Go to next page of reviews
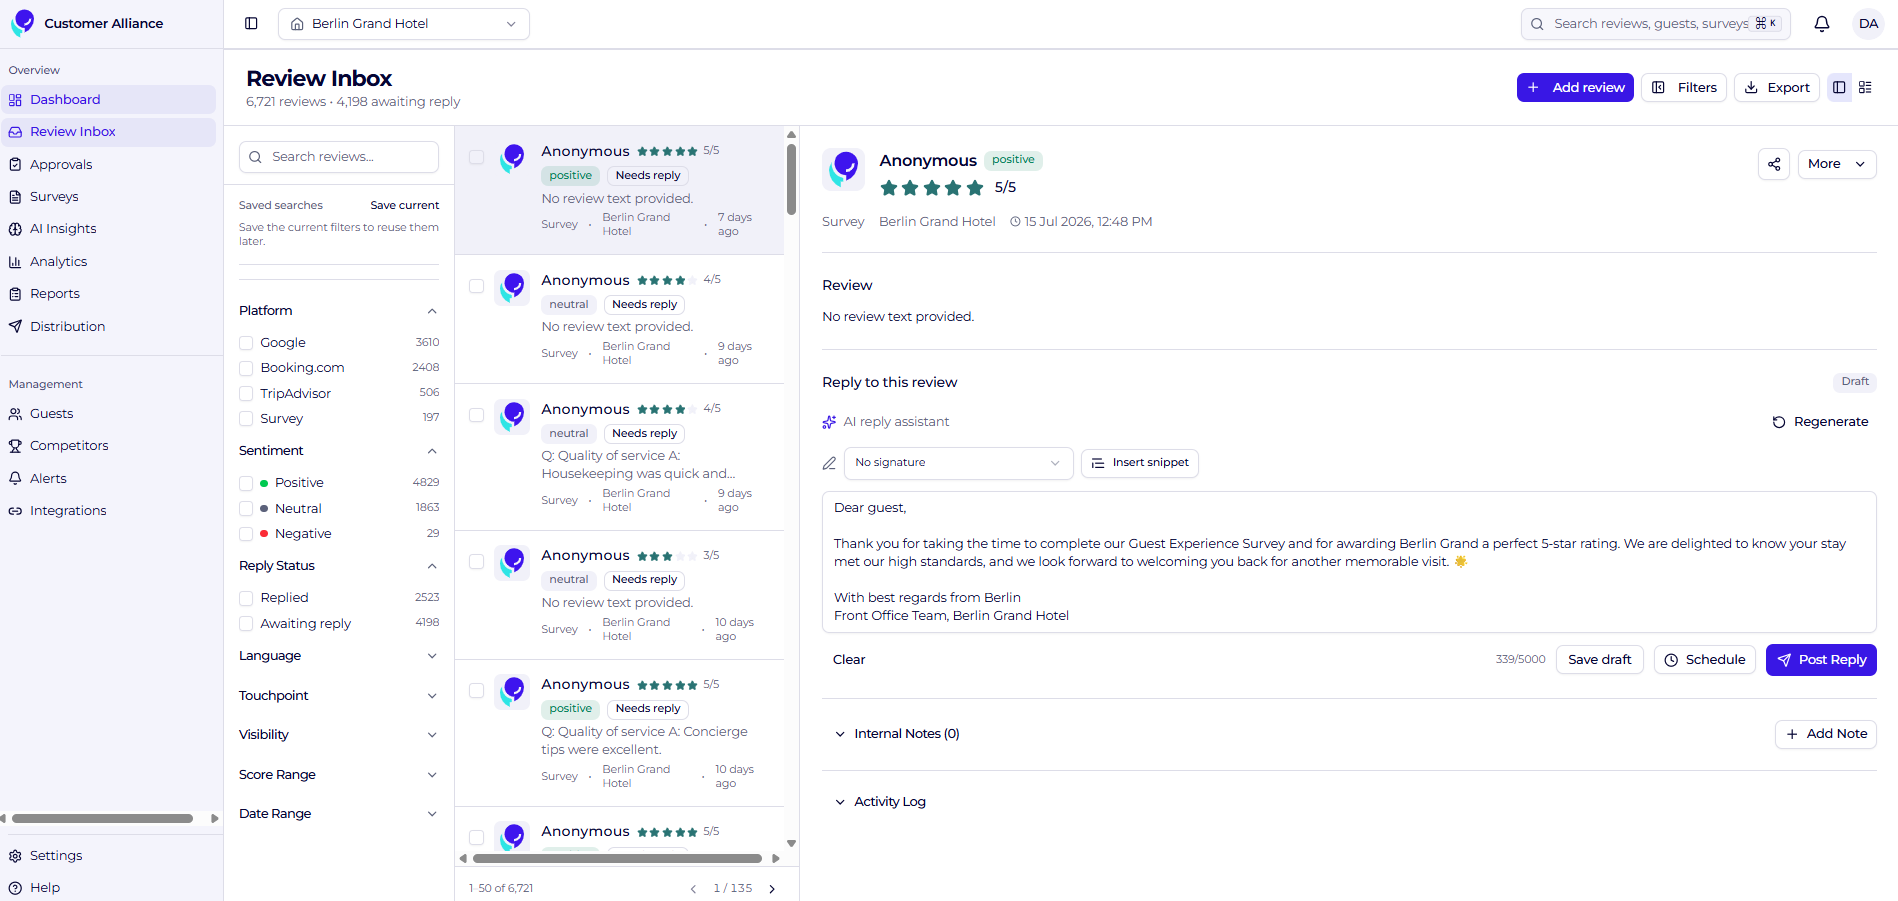1898x901 pixels. point(772,888)
